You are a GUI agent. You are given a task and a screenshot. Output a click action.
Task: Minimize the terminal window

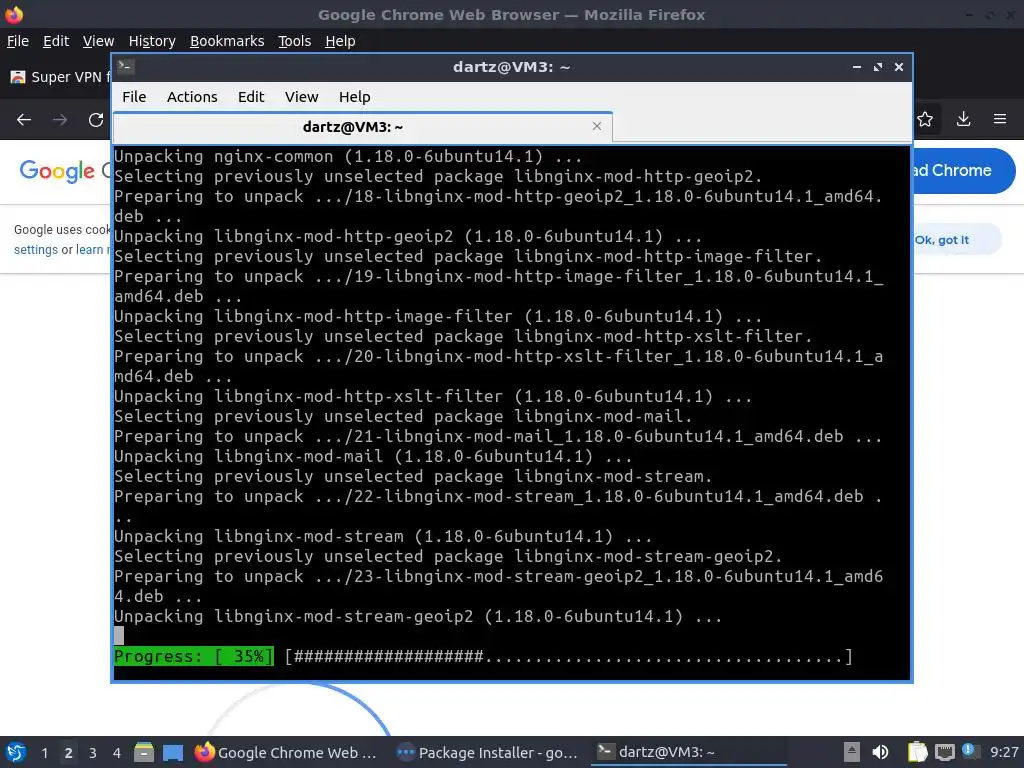coord(856,67)
